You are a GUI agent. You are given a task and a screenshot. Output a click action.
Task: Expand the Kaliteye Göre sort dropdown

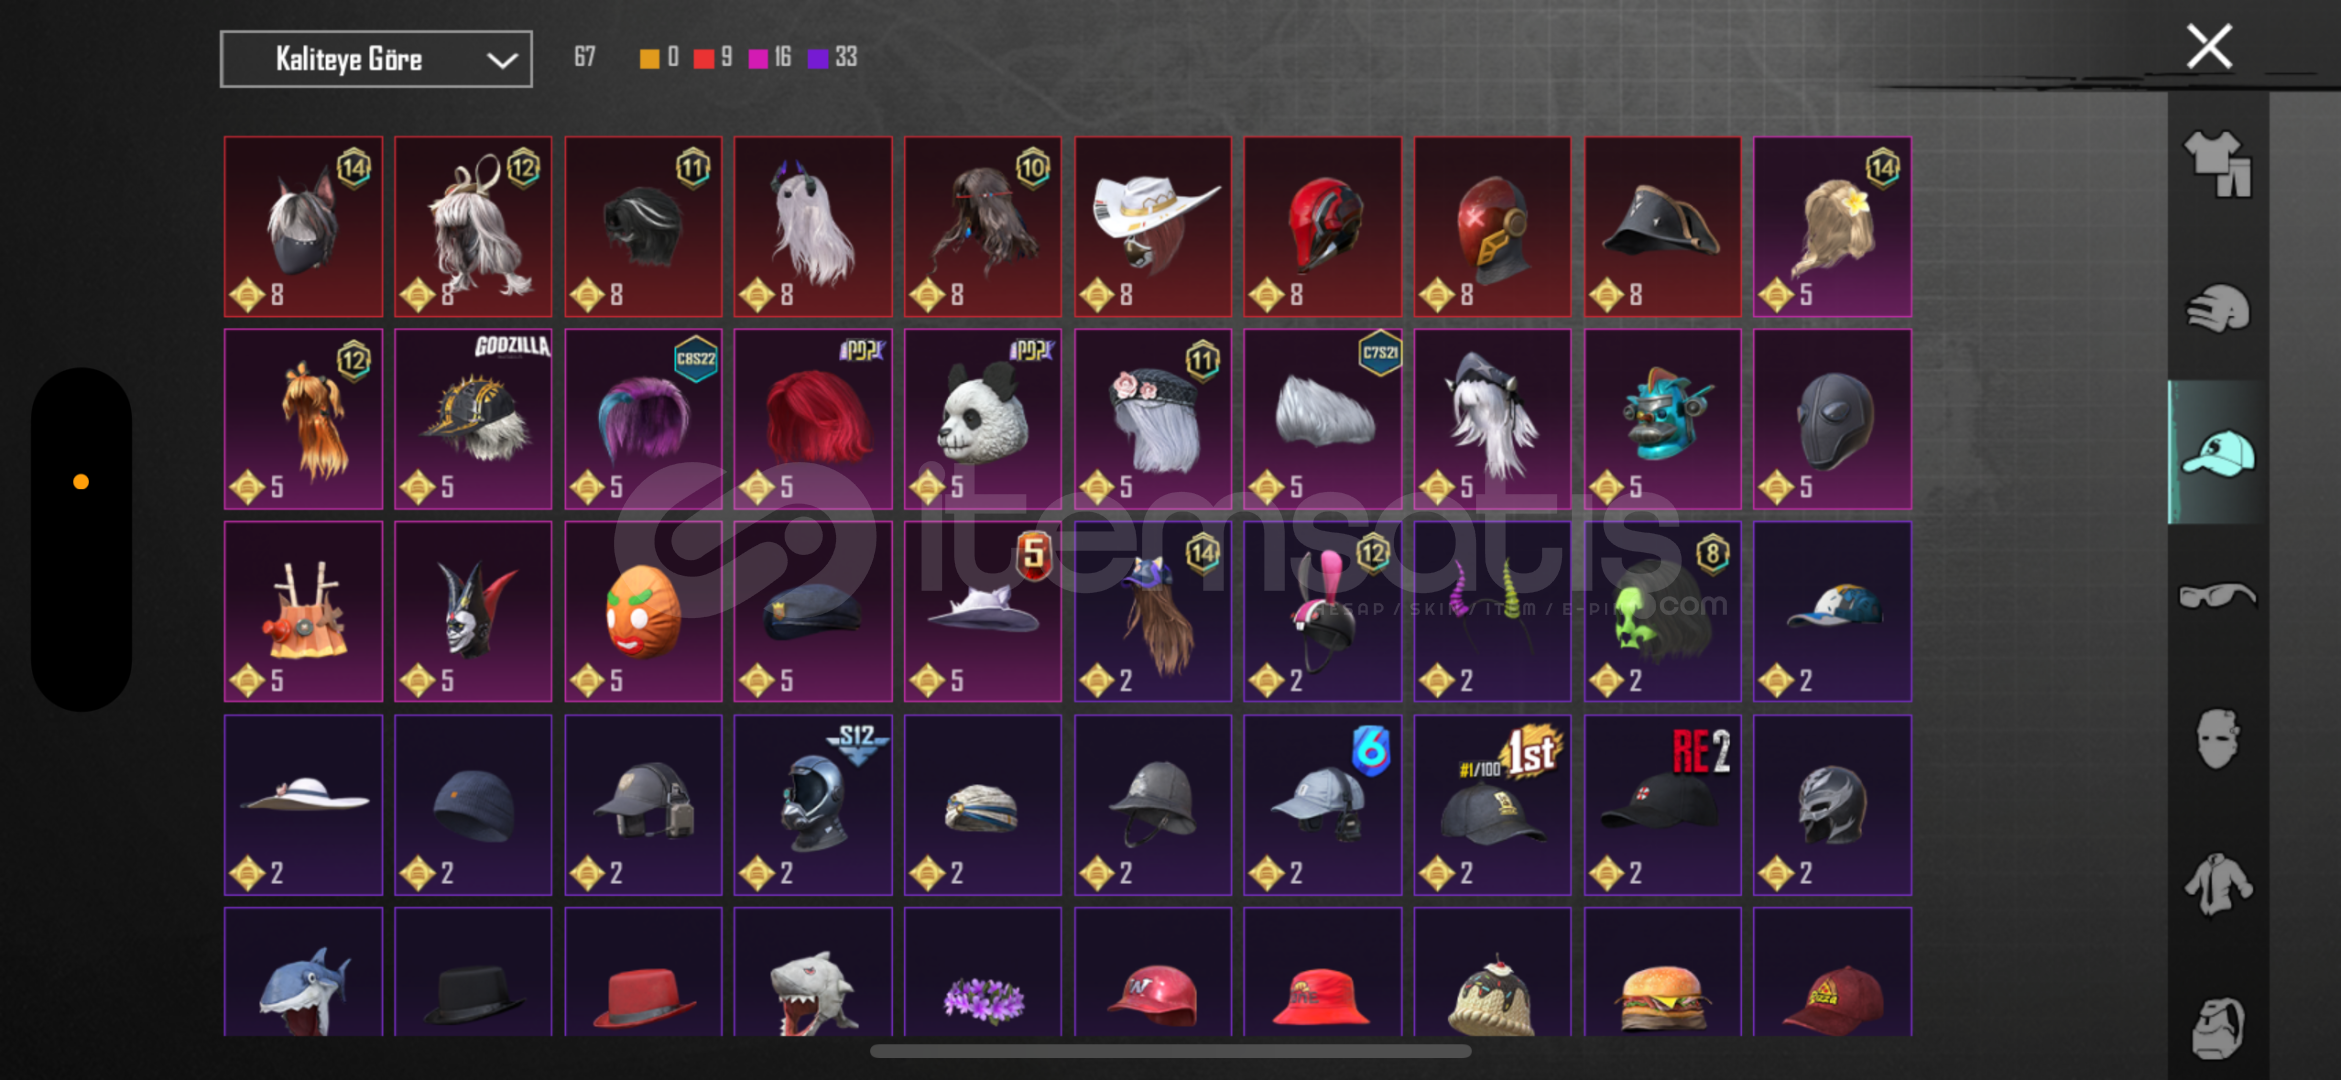click(376, 59)
